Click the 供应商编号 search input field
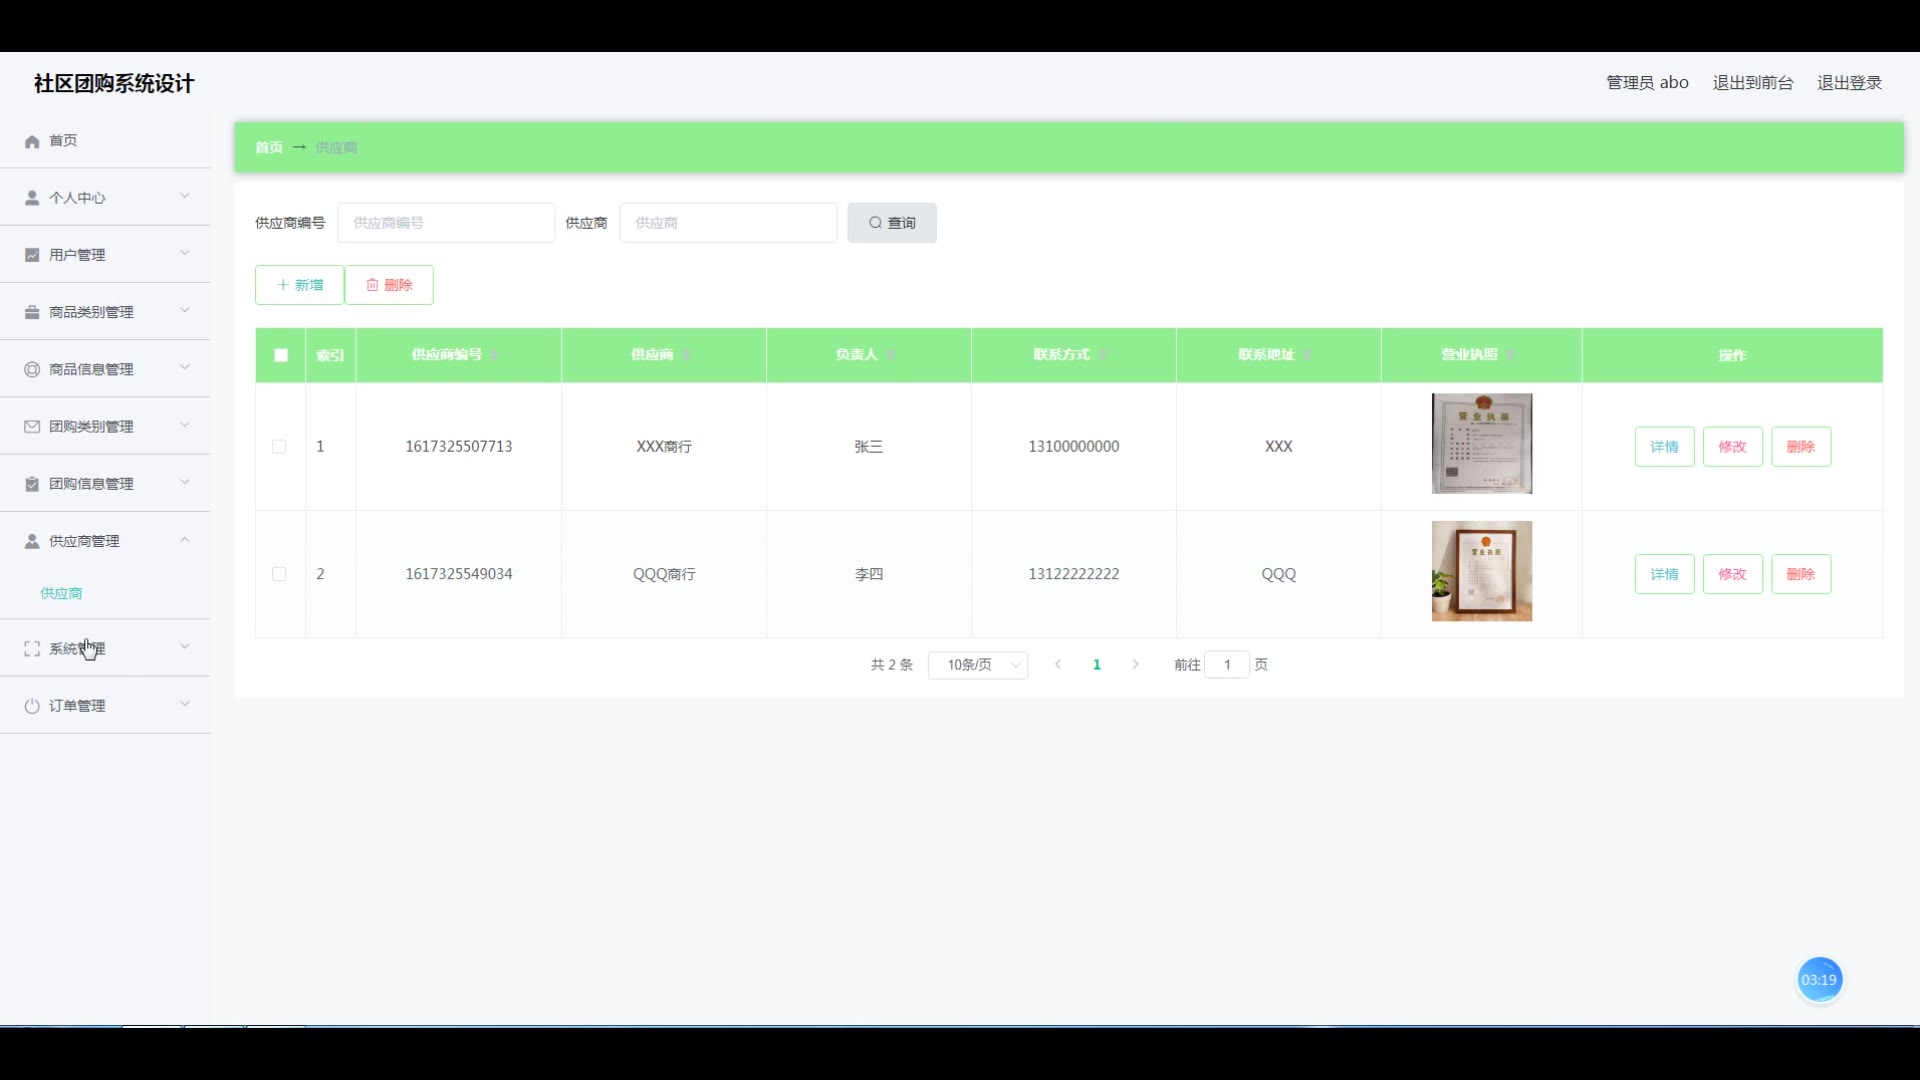 coord(446,223)
